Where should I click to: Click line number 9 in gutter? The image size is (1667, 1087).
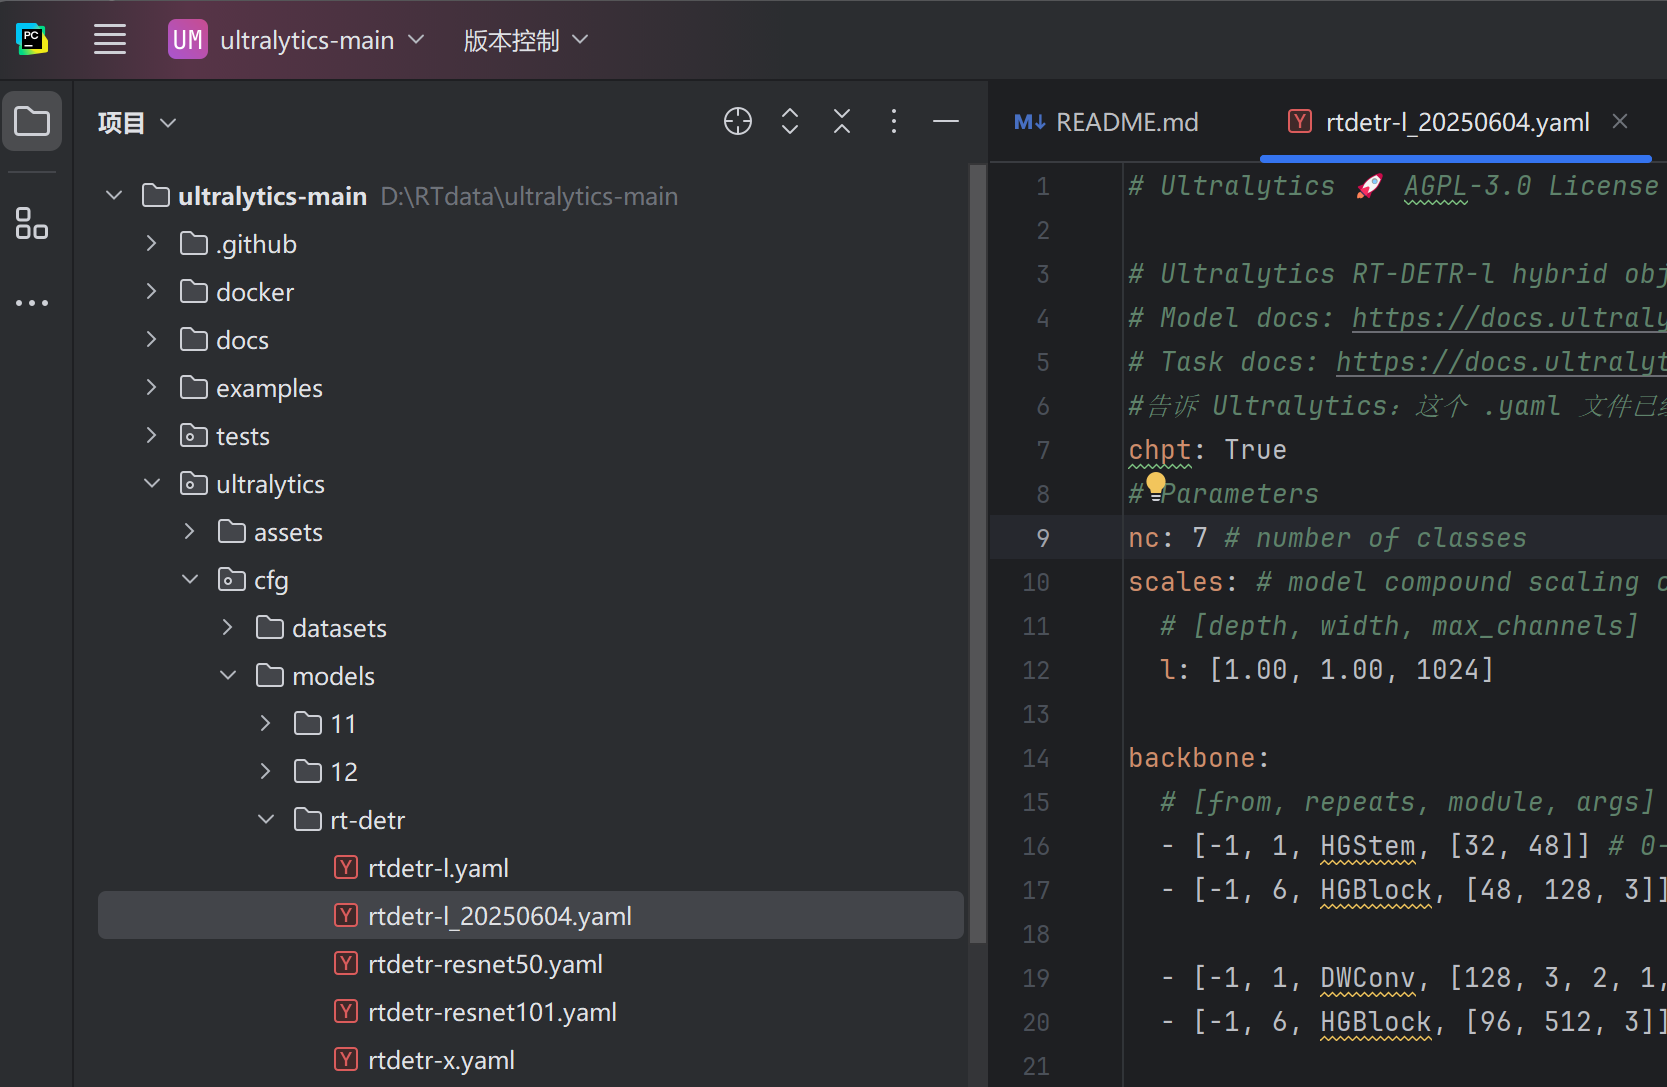[x=1043, y=538]
